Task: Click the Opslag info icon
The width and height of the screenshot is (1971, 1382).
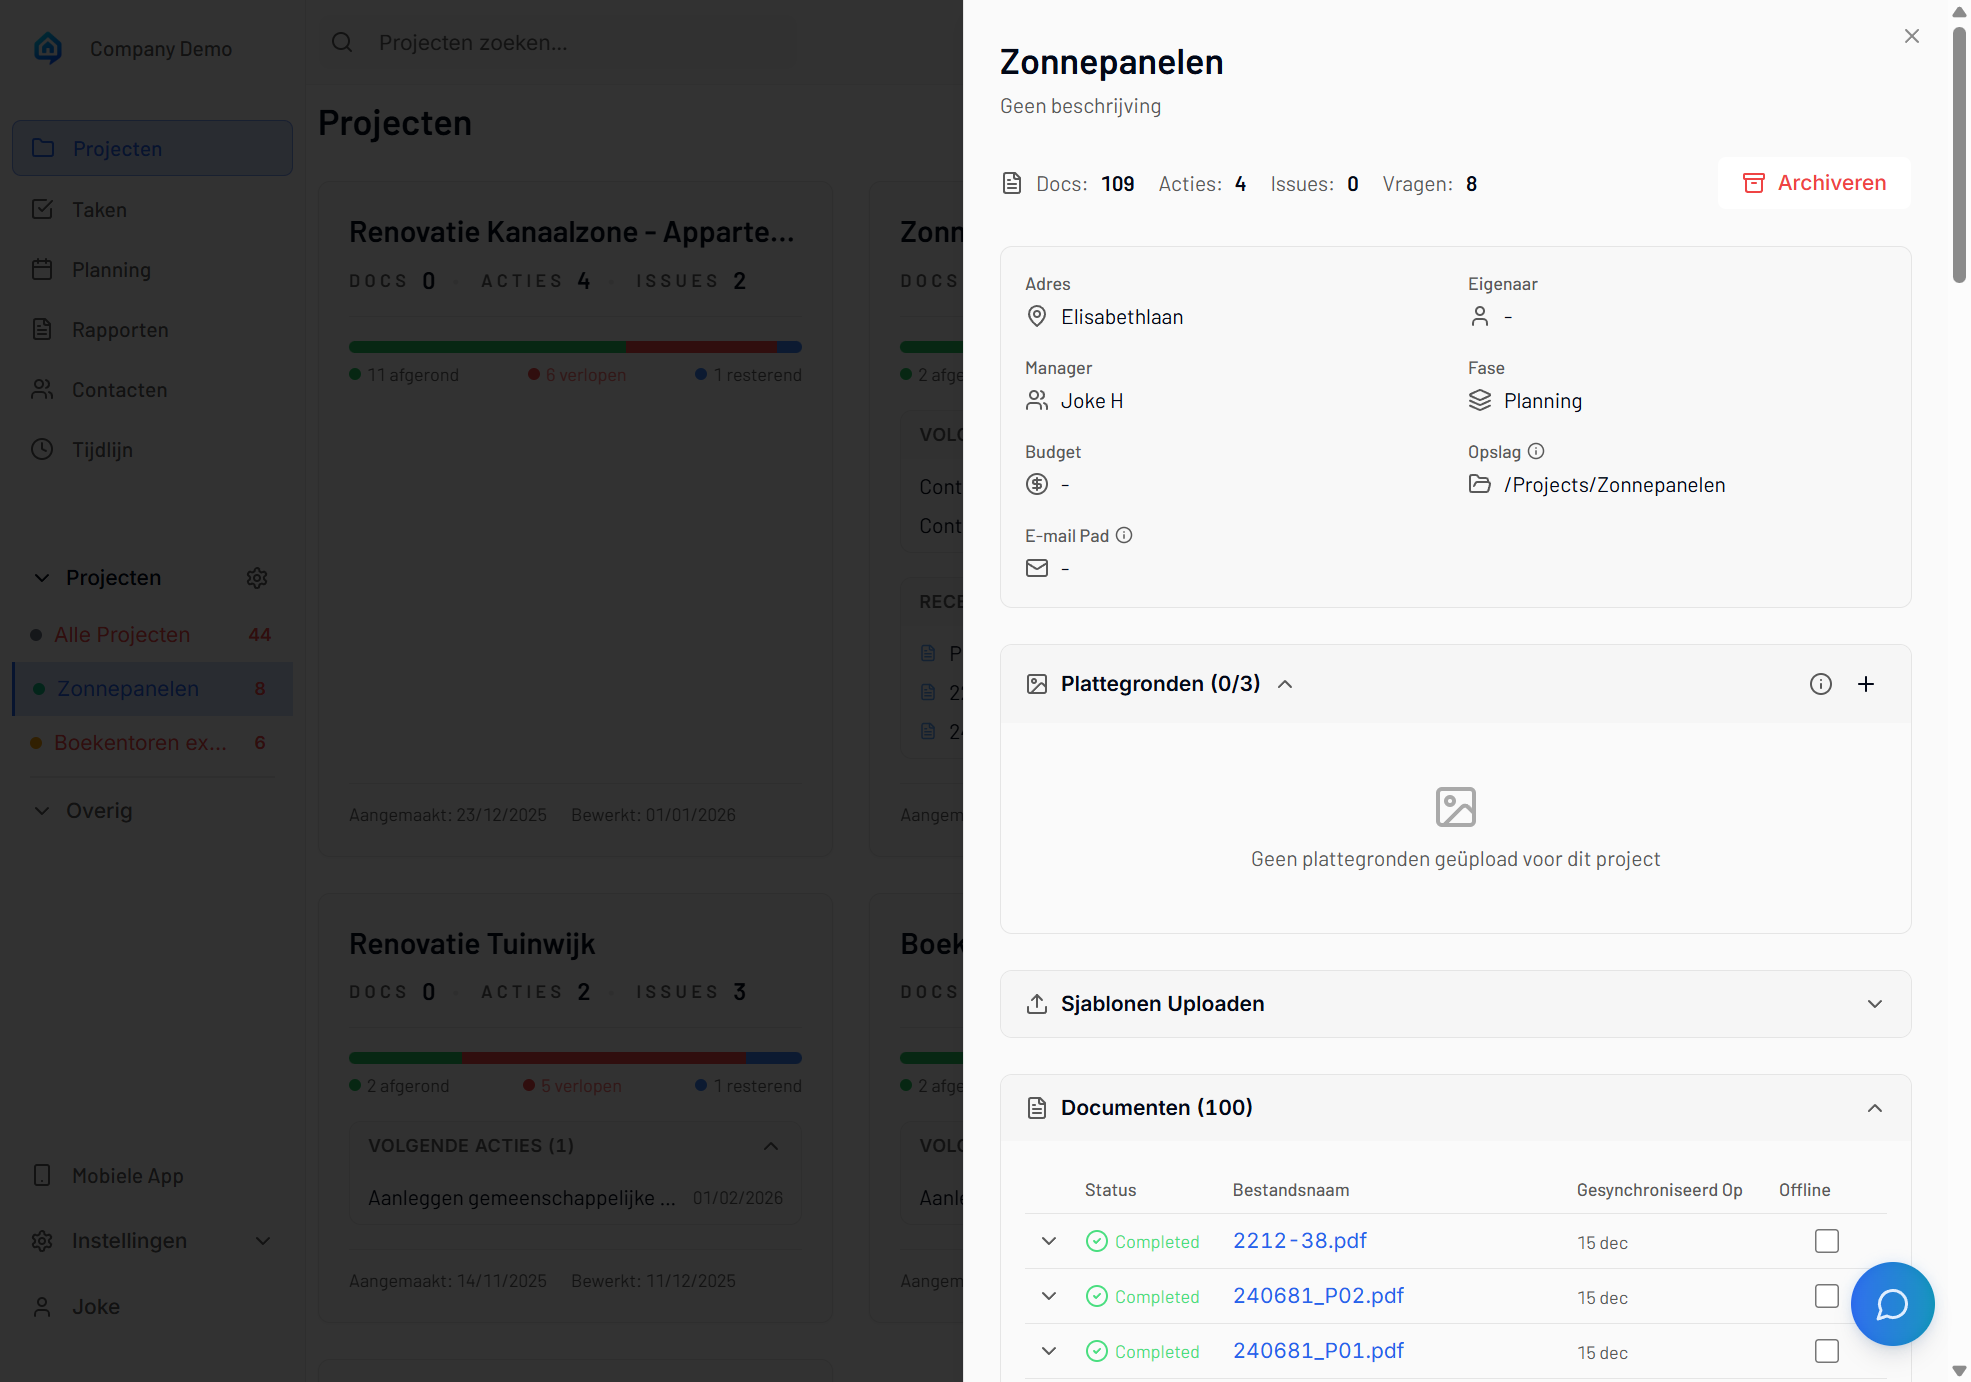Action: (1536, 451)
